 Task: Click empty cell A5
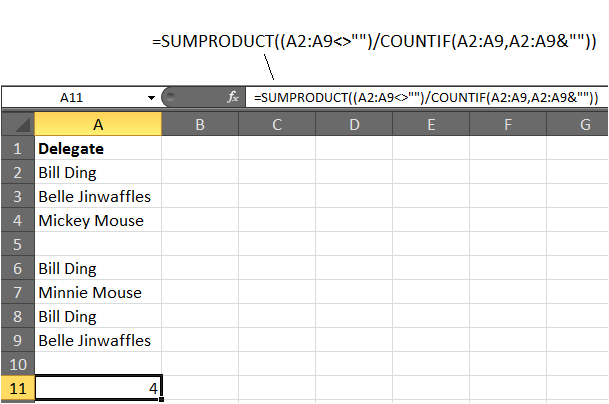[x=98, y=244]
